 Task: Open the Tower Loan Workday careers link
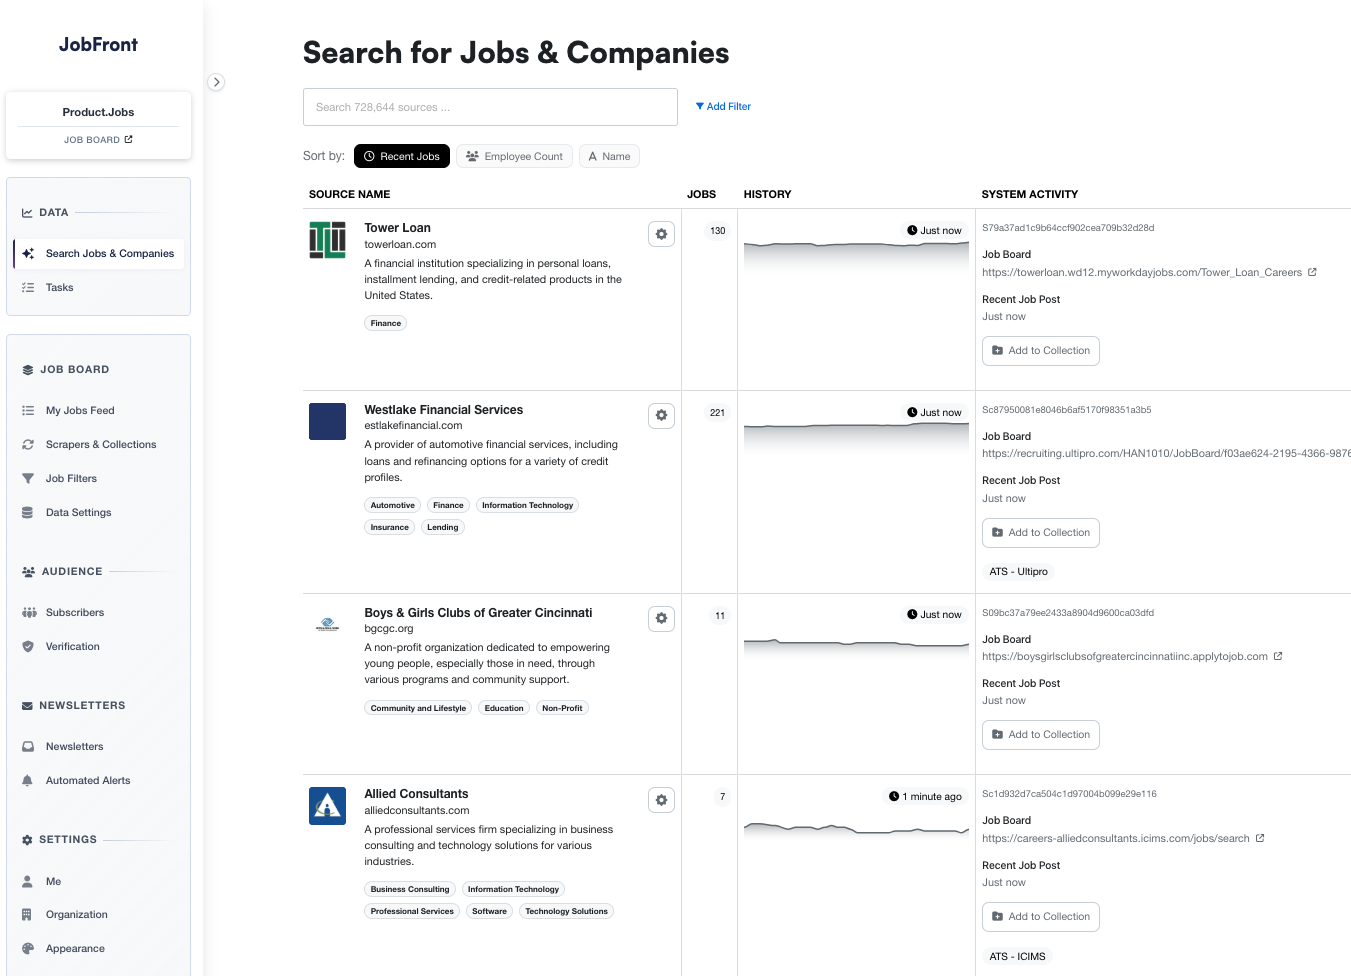click(x=1143, y=272)
